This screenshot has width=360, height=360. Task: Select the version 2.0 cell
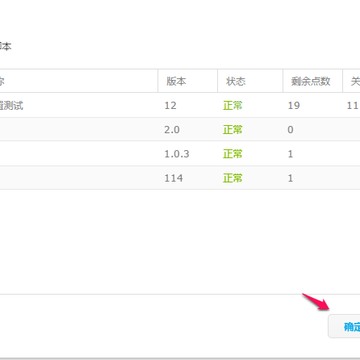pos(172,130)
